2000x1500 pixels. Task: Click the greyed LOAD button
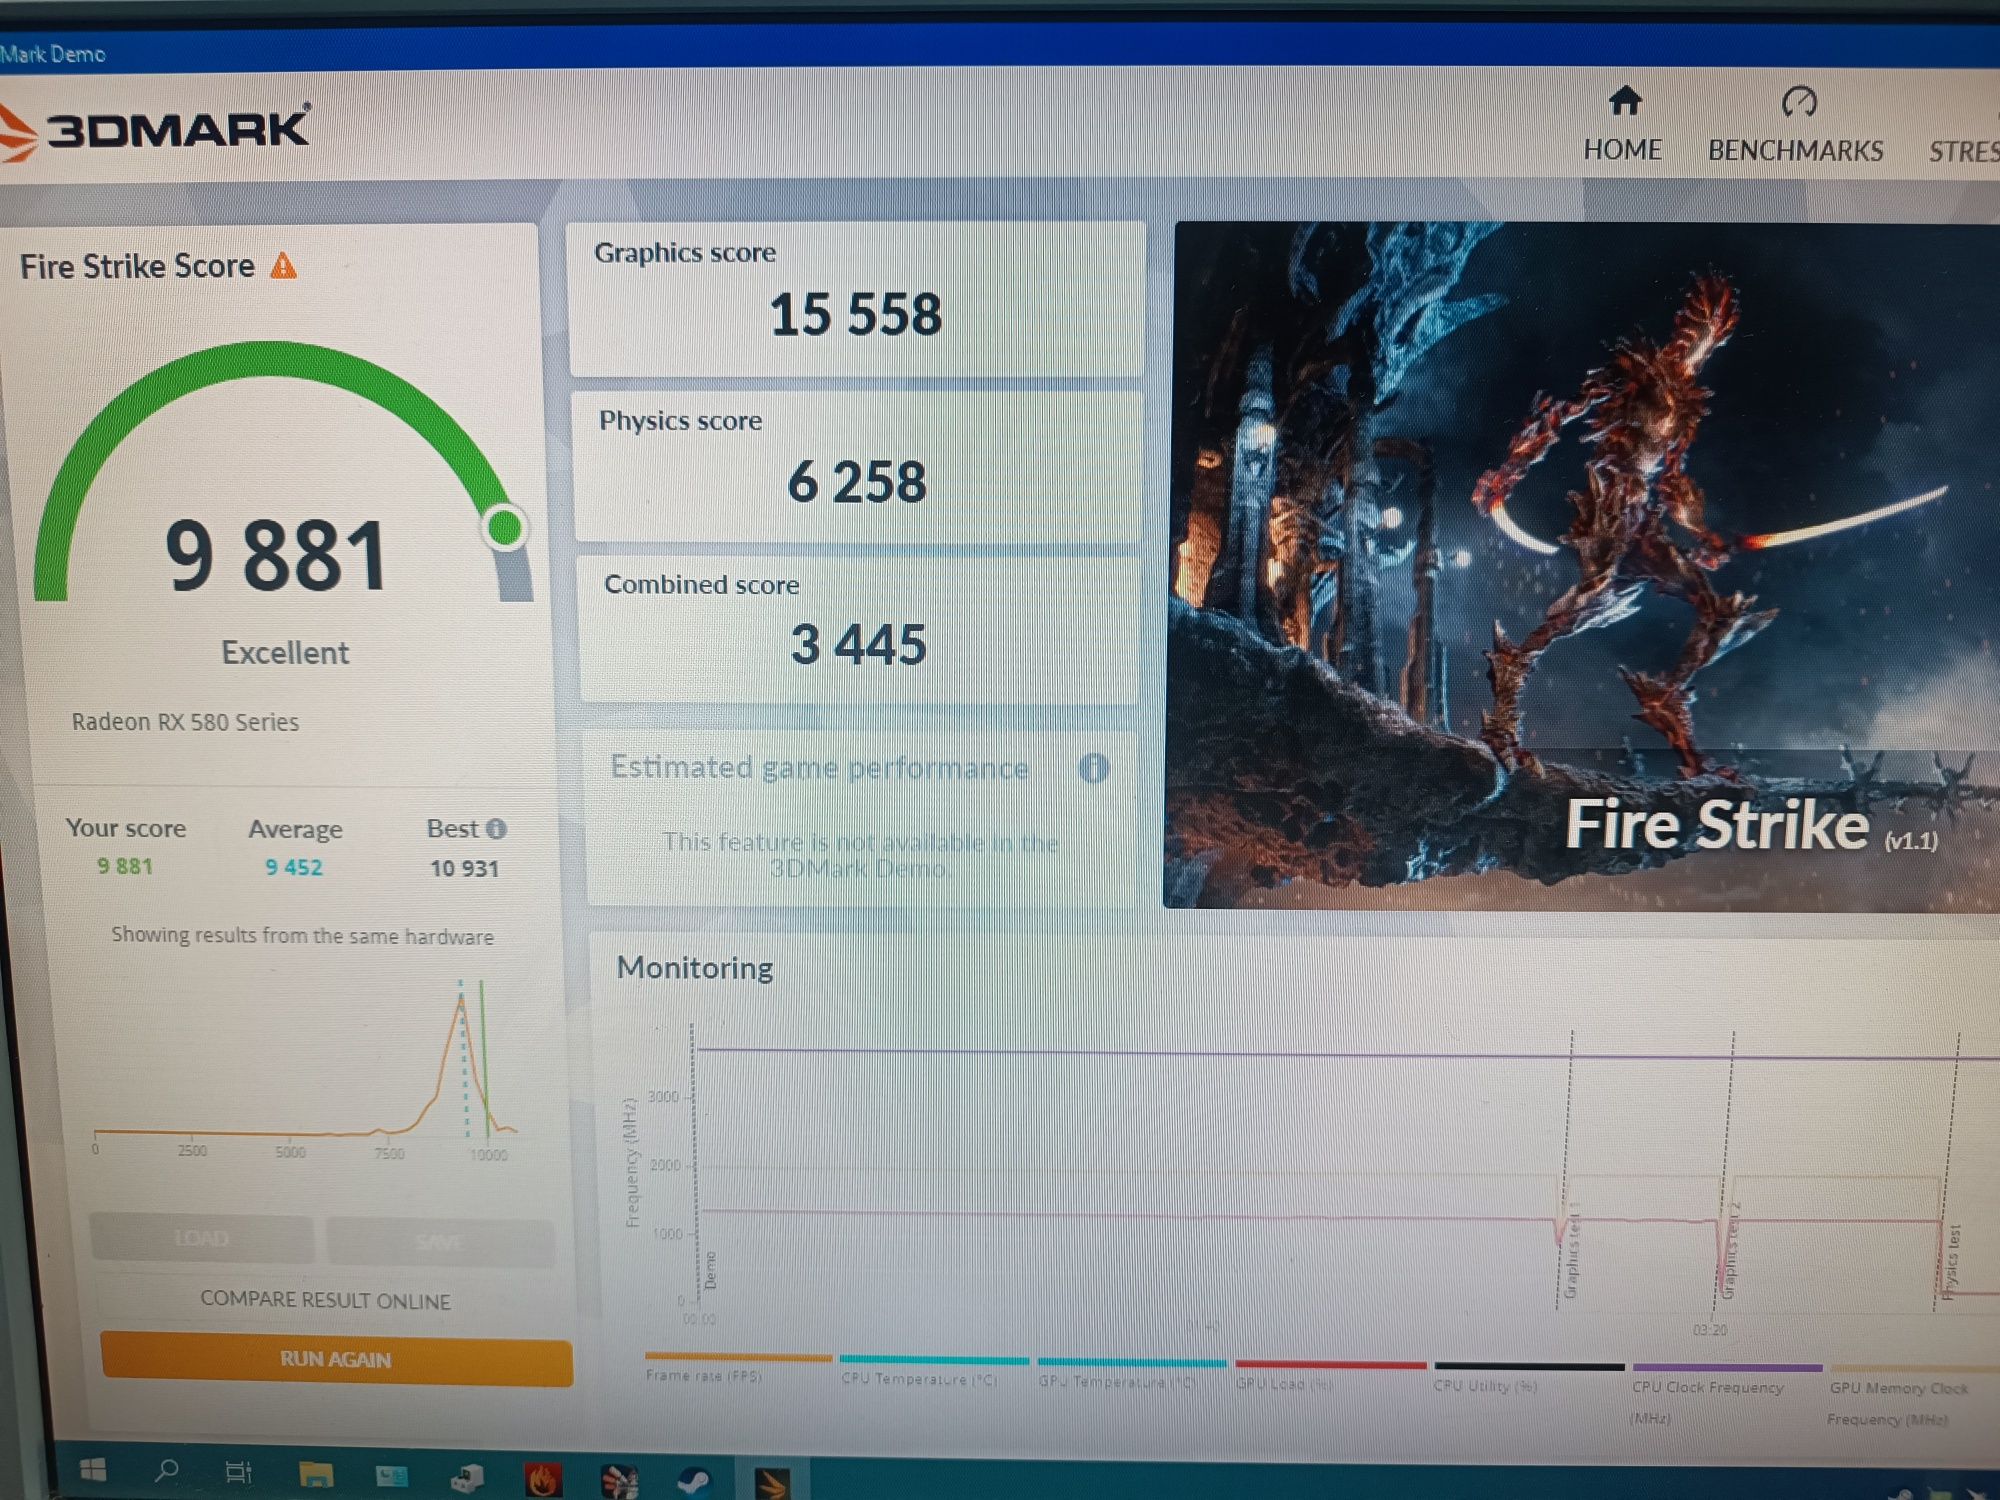tap(201, 1239)
